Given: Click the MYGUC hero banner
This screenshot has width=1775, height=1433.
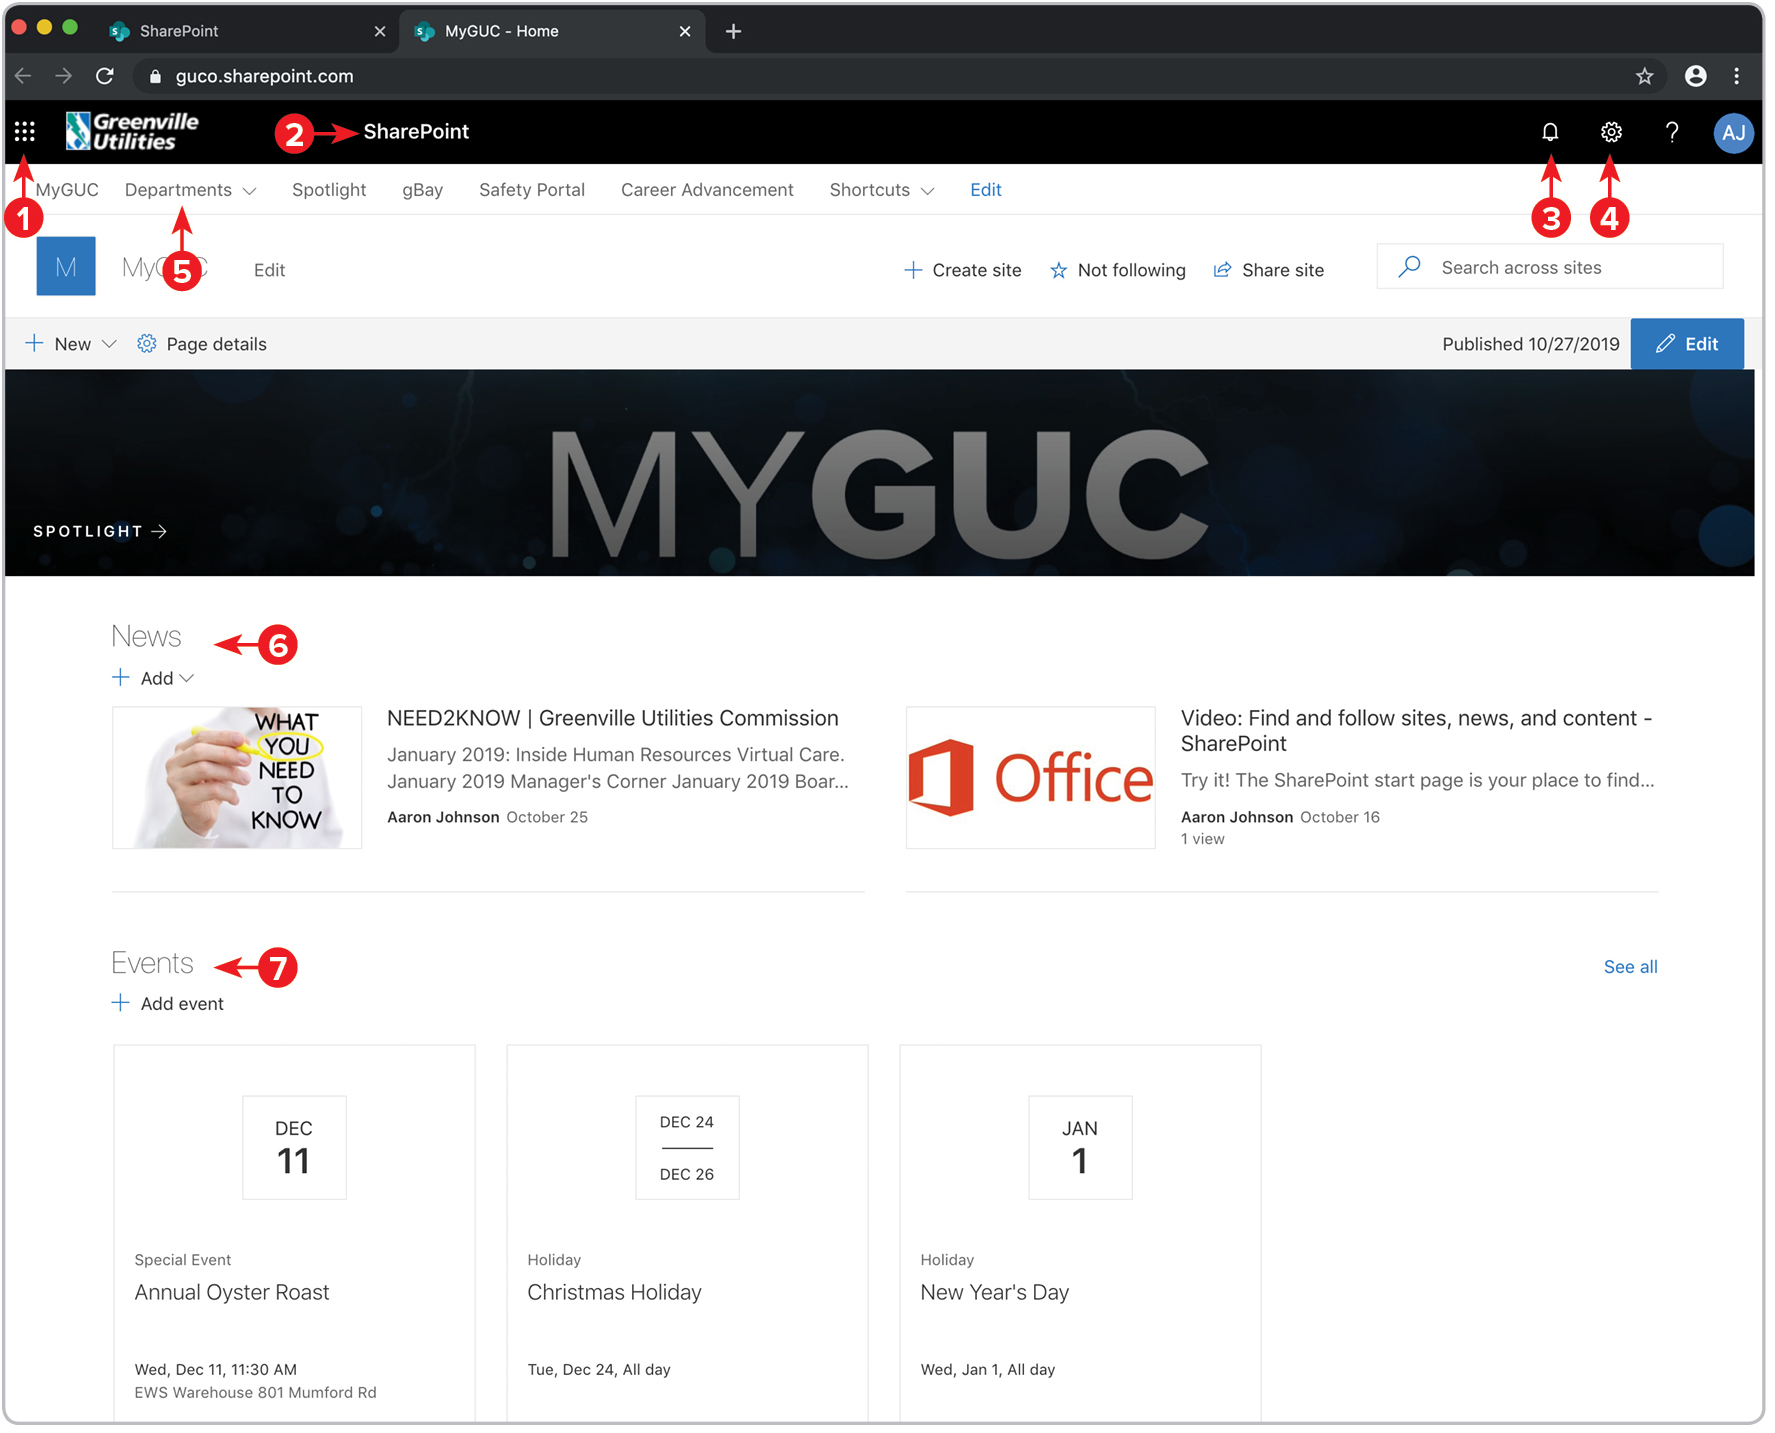Looking at the screenshot, I should (x=879, y=473).
